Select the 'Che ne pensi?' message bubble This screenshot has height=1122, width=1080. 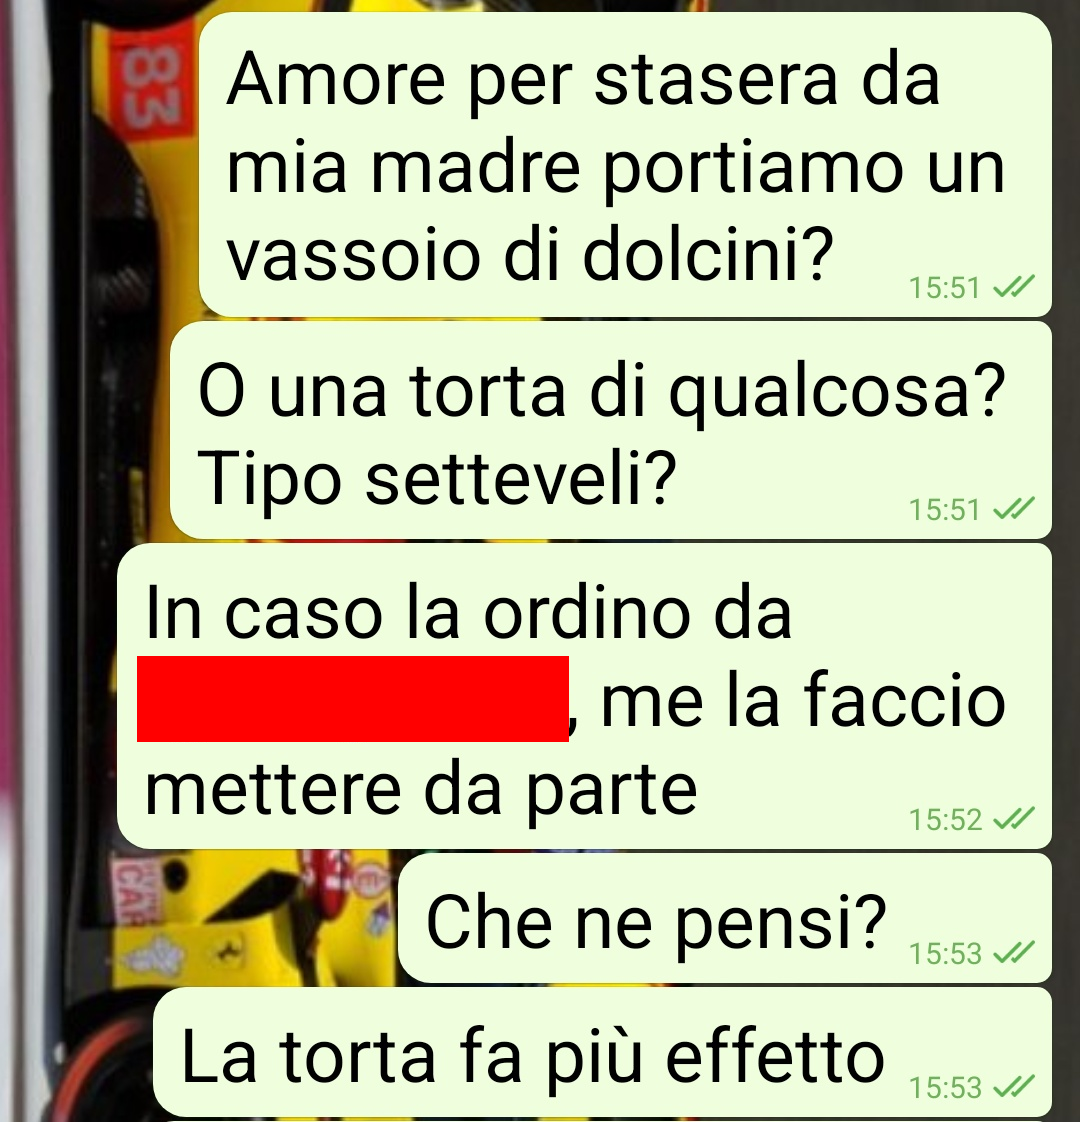724,918
